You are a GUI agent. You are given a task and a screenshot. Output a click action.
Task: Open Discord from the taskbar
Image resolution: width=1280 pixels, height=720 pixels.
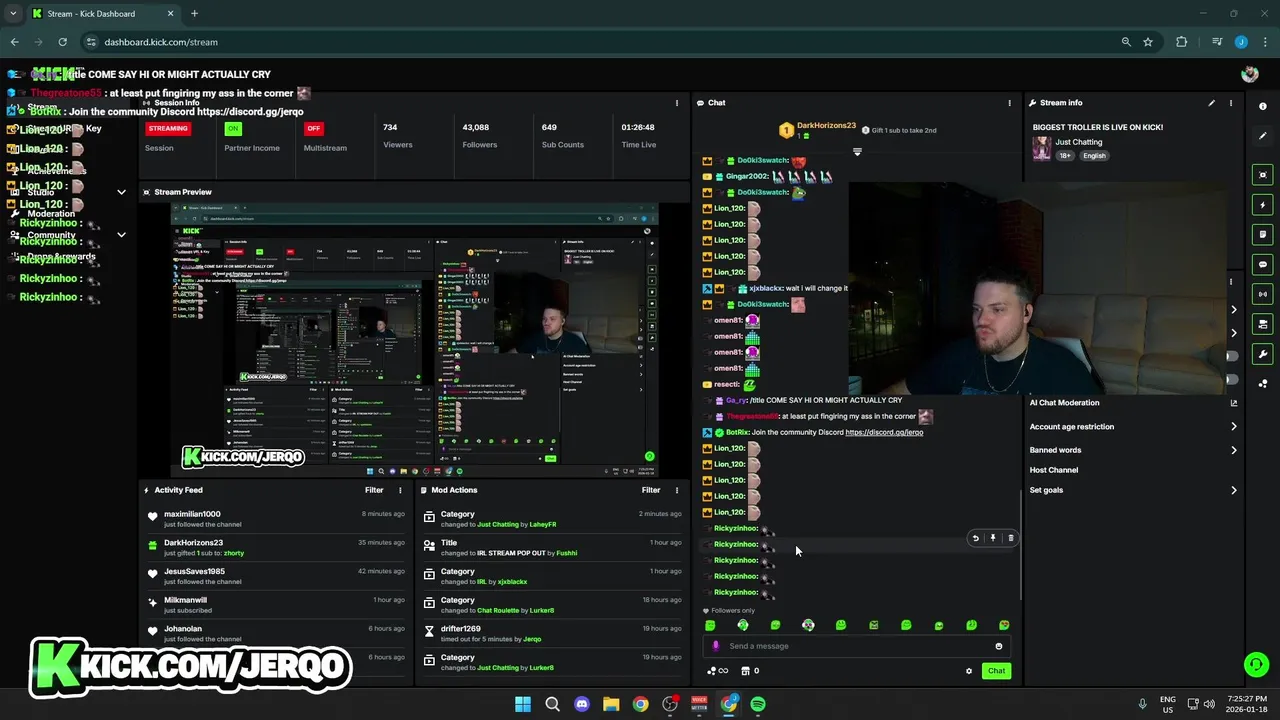click(582, 704)
